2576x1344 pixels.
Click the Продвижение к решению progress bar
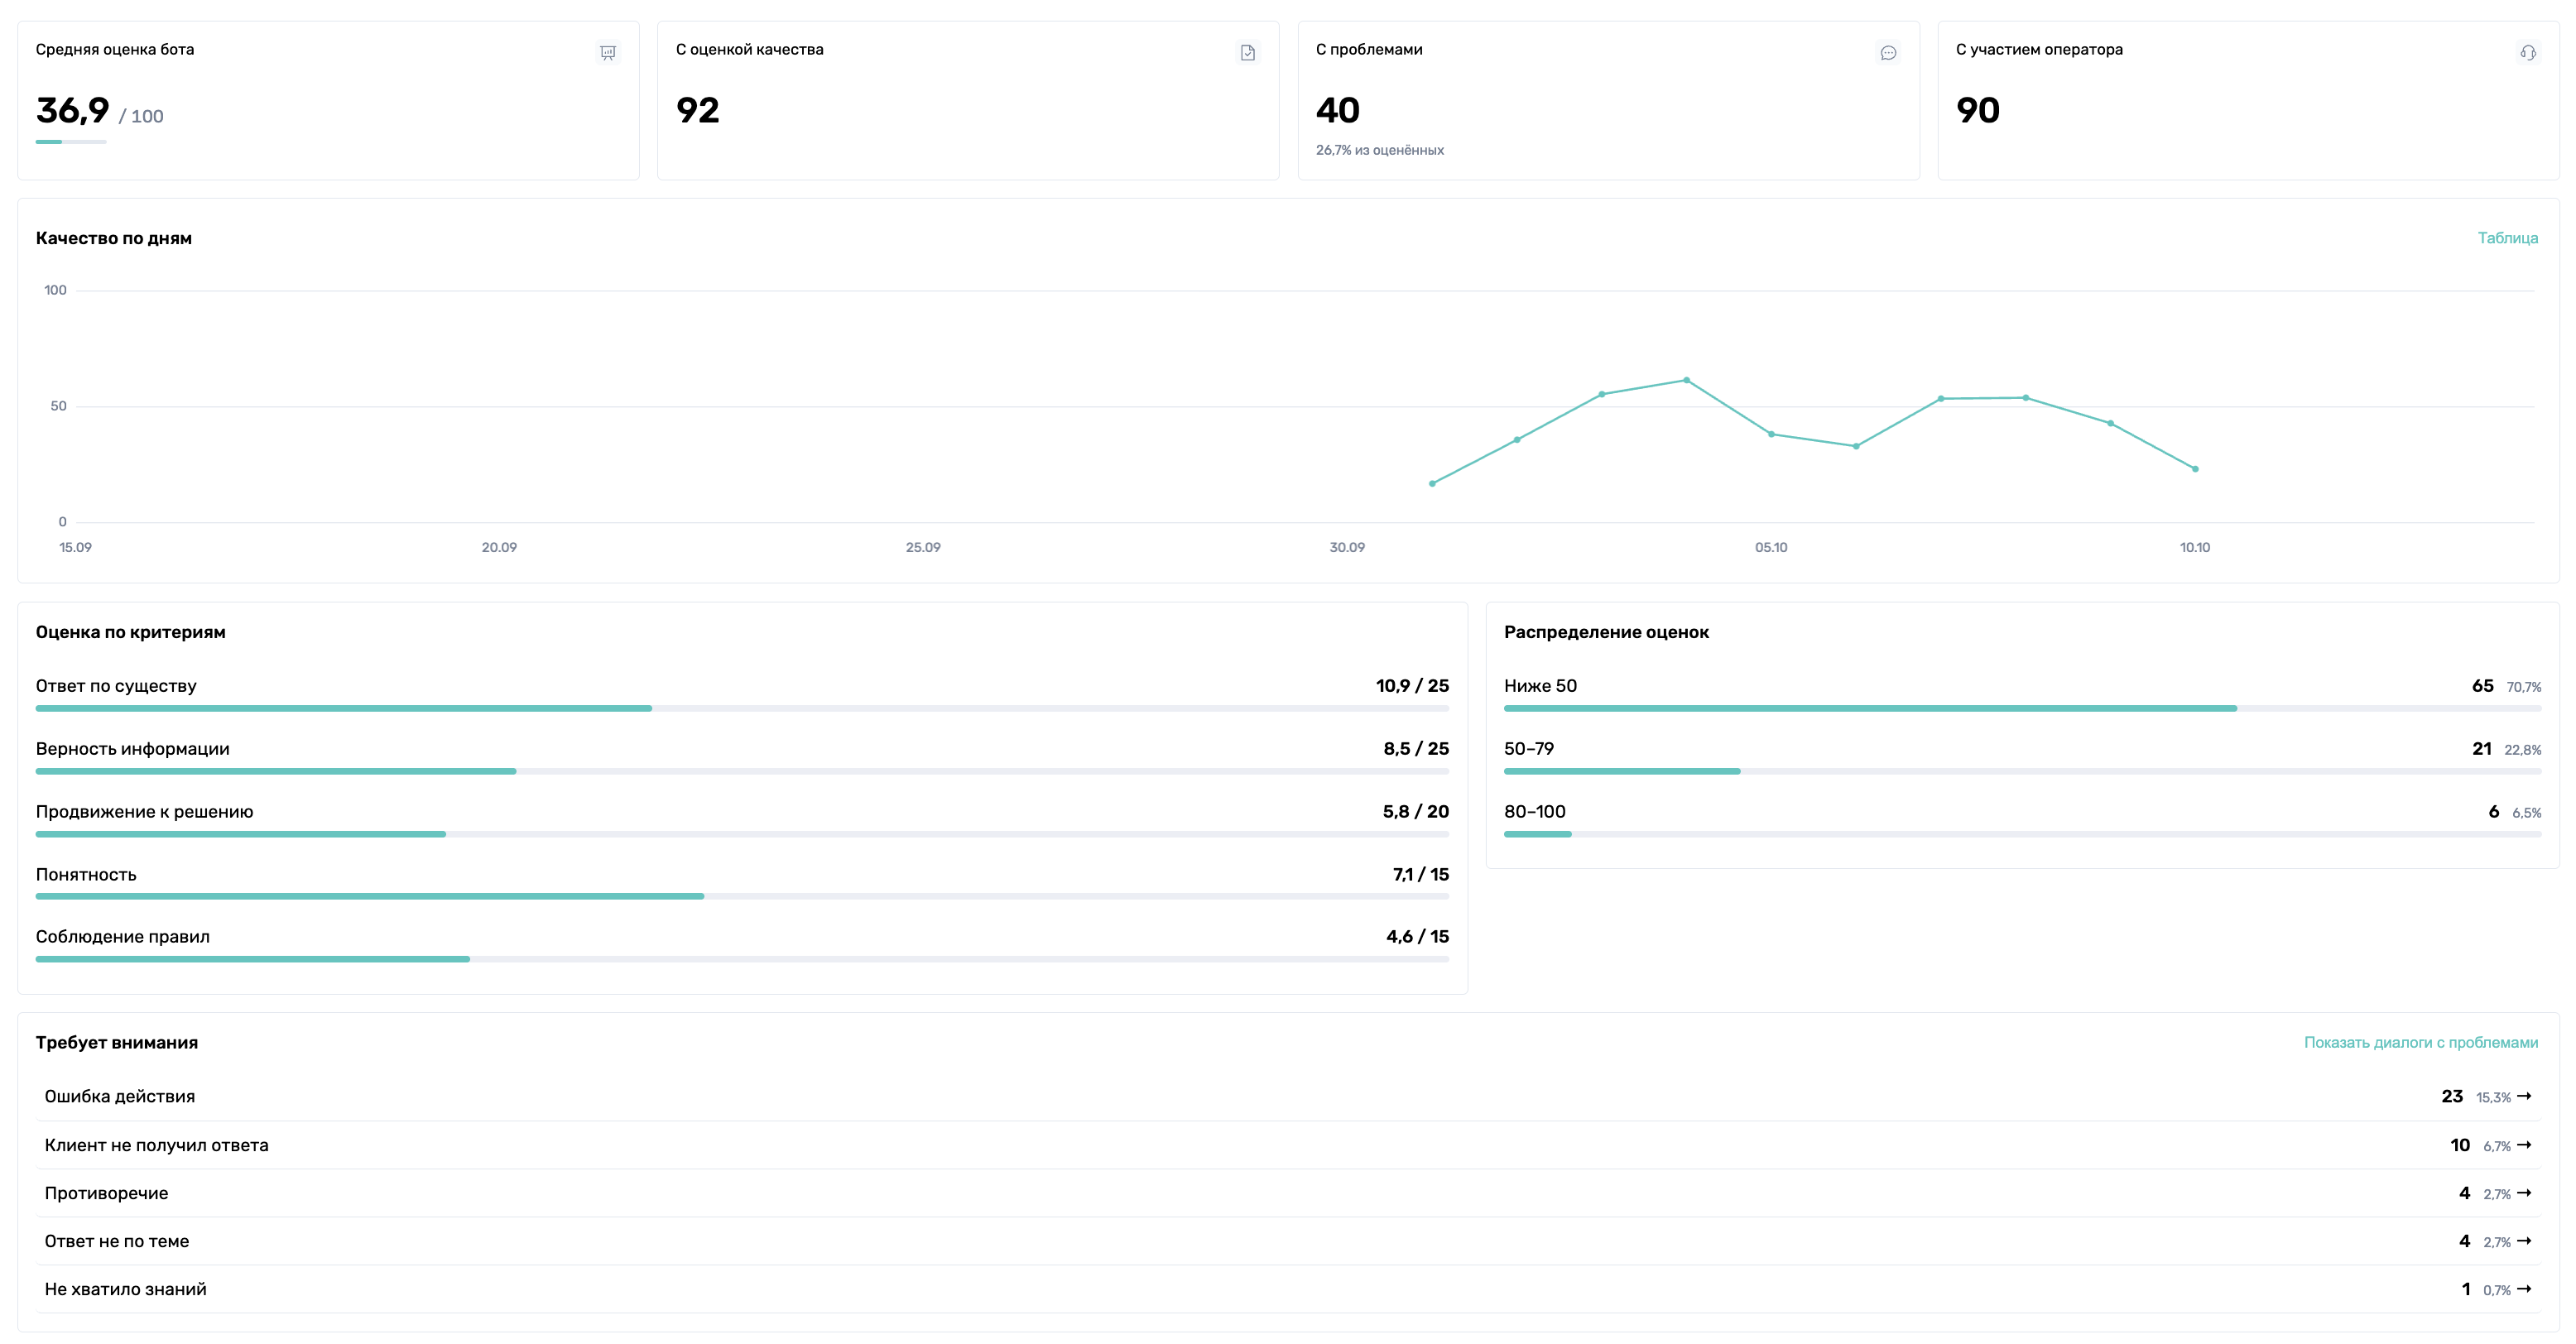[742, 834]
